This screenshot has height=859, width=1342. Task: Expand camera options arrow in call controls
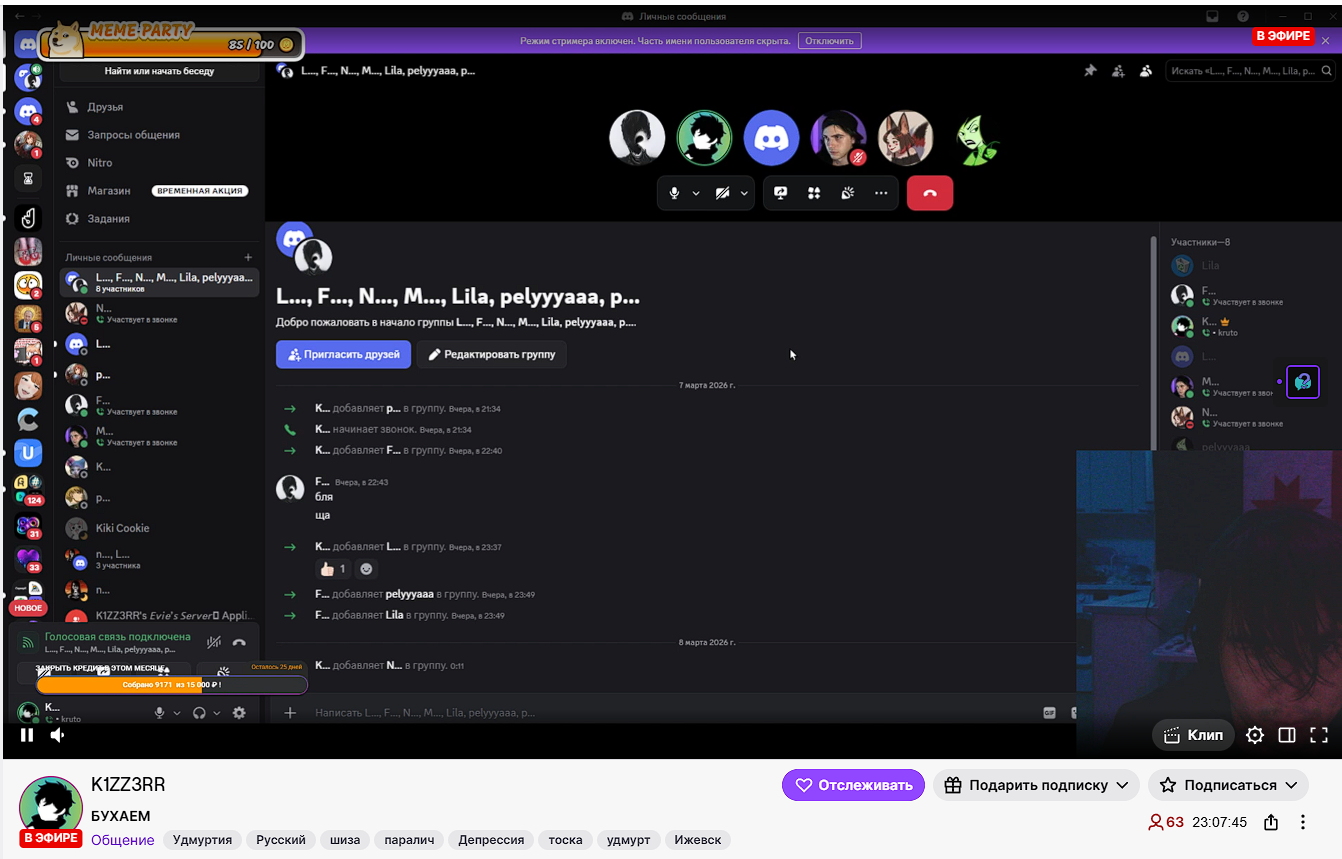(744, 193)
